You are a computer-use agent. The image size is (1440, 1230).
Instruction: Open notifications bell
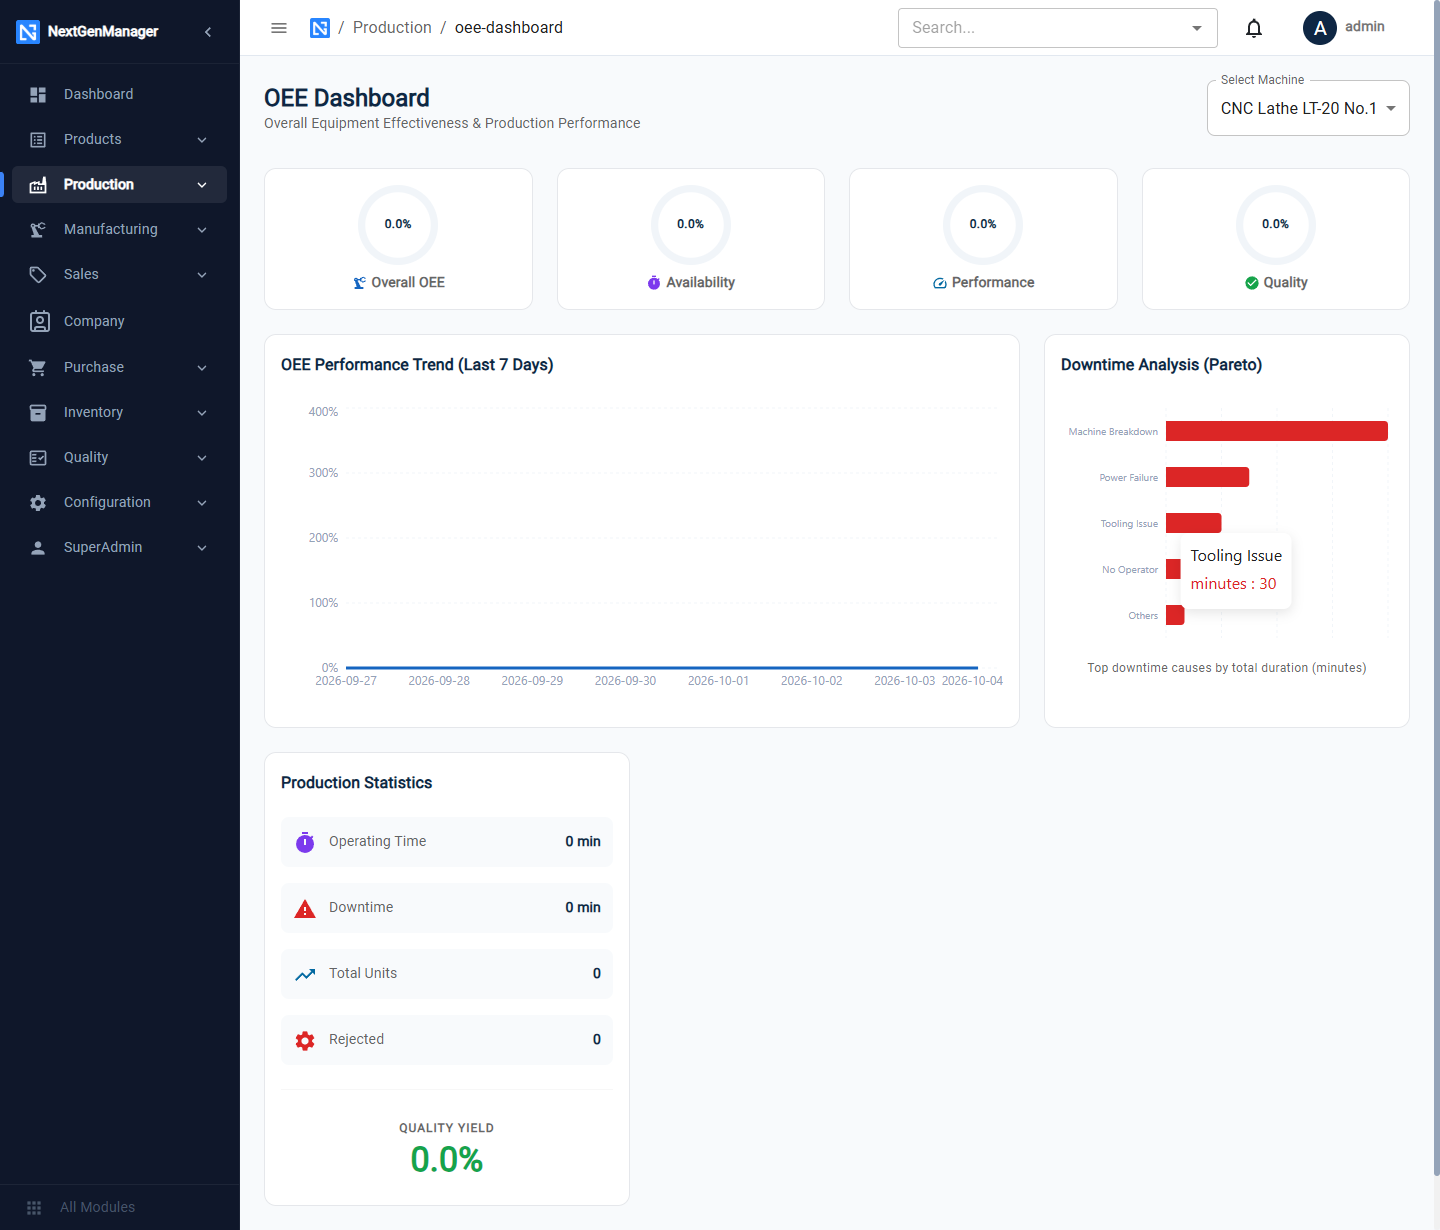pos(1254,28)
